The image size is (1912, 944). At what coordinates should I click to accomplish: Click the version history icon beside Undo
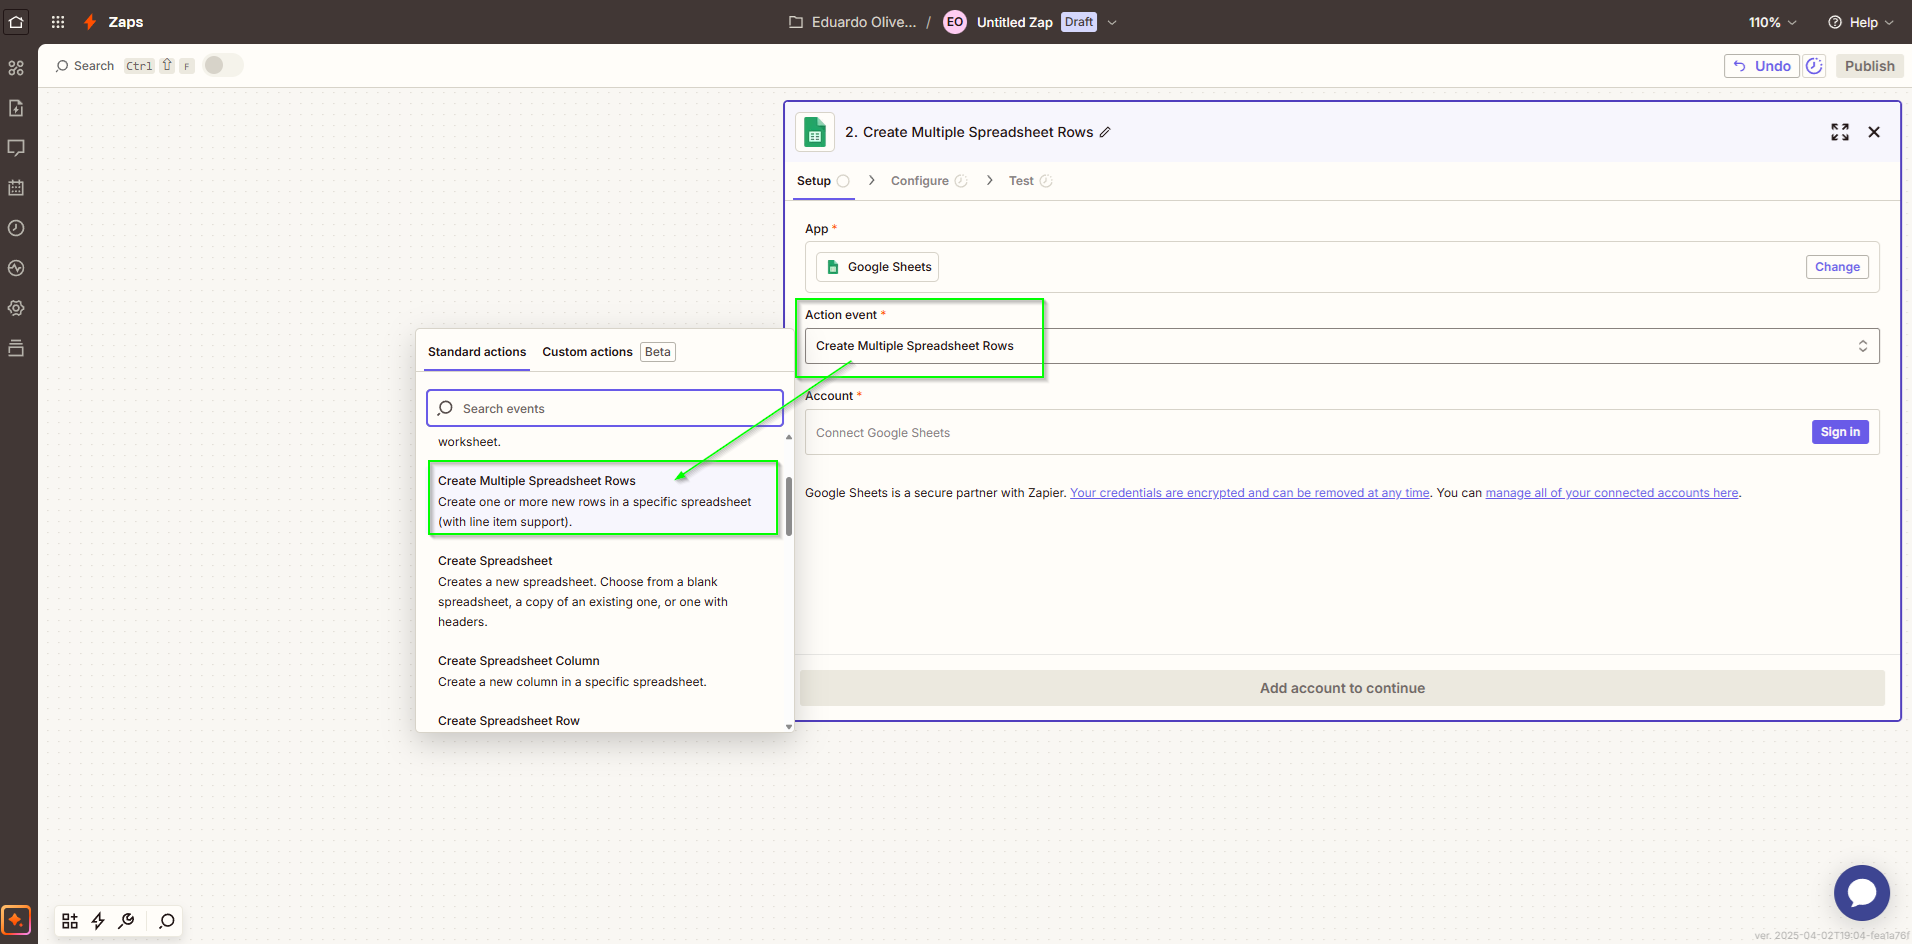click(x=1814, y=66)
